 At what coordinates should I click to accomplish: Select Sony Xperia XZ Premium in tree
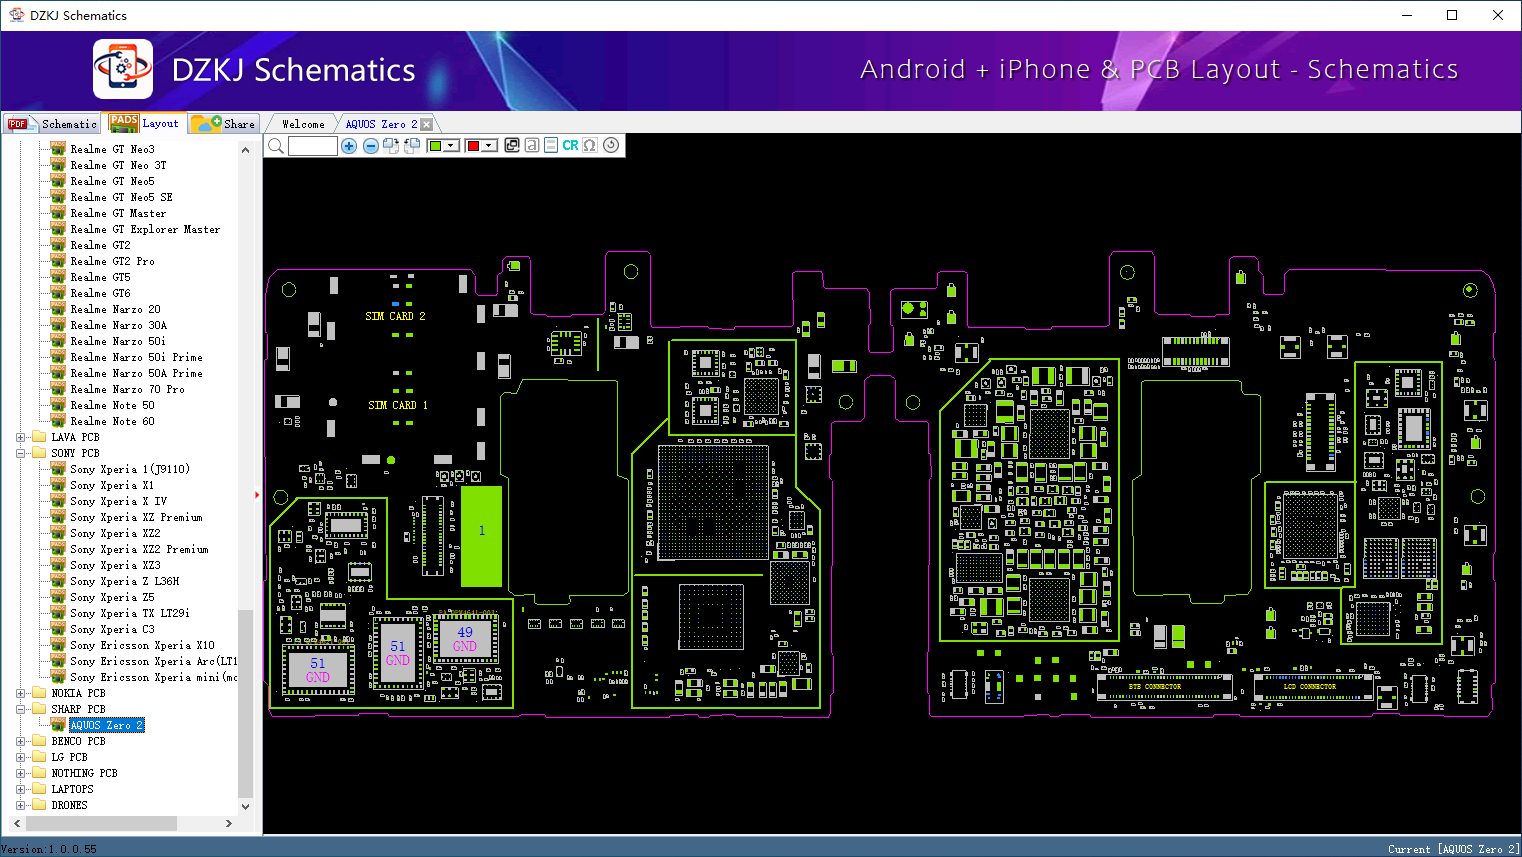tap(136, 517)
